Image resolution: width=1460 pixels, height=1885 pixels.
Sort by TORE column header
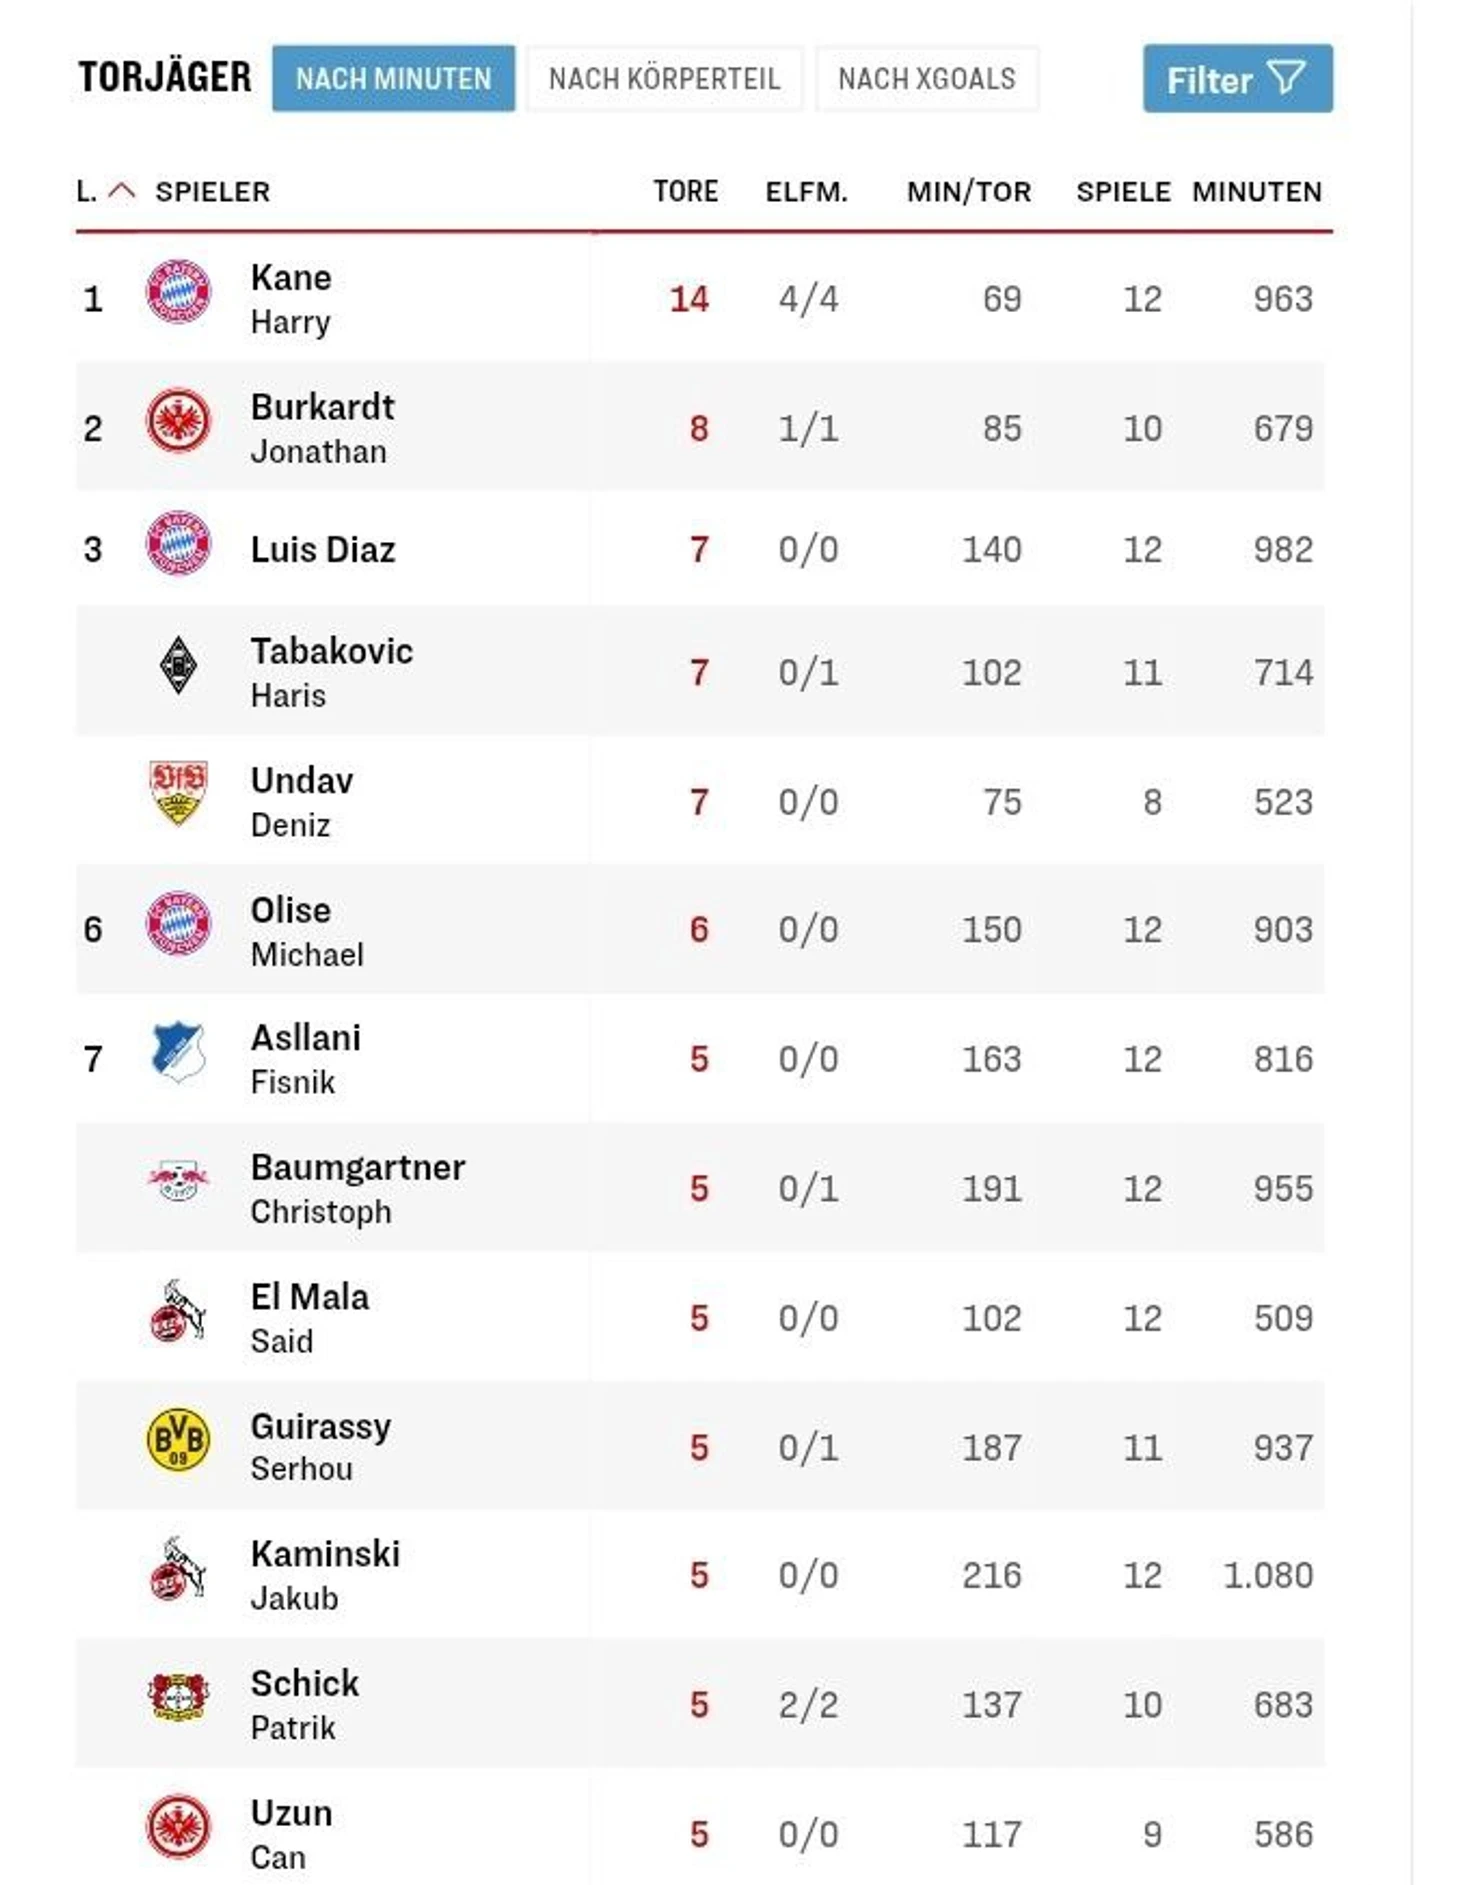pos(685,191)
